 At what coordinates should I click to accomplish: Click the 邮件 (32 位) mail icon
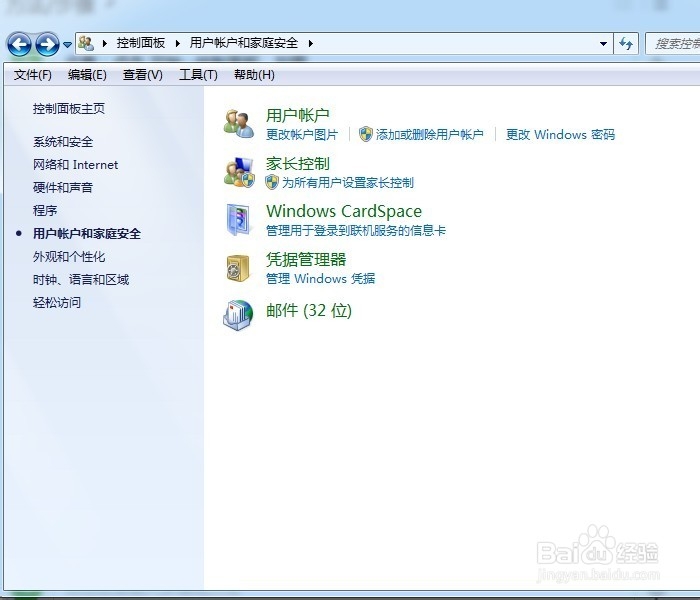[238, 315]
